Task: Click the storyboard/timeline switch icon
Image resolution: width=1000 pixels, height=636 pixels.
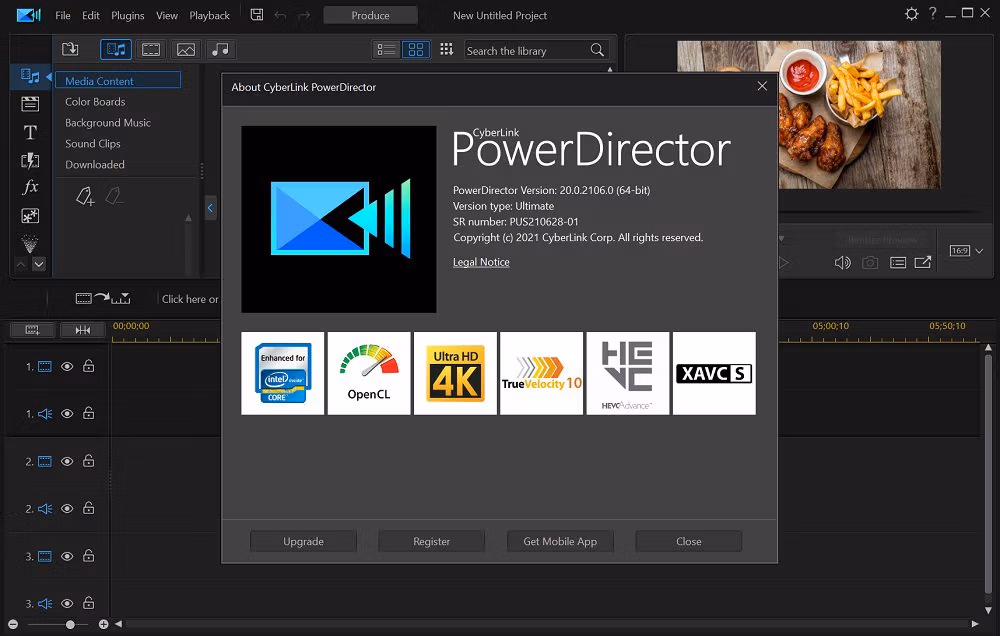Action: point(103,298)
